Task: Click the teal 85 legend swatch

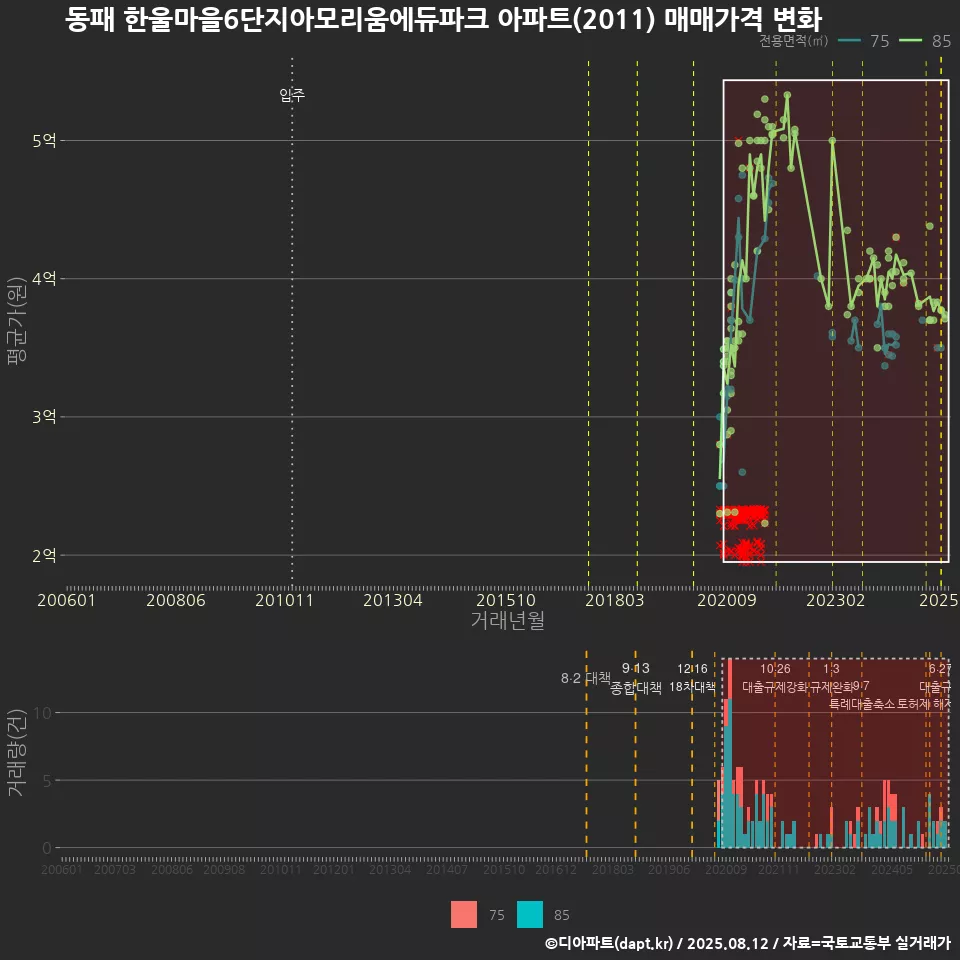Action: coord(530,915)
